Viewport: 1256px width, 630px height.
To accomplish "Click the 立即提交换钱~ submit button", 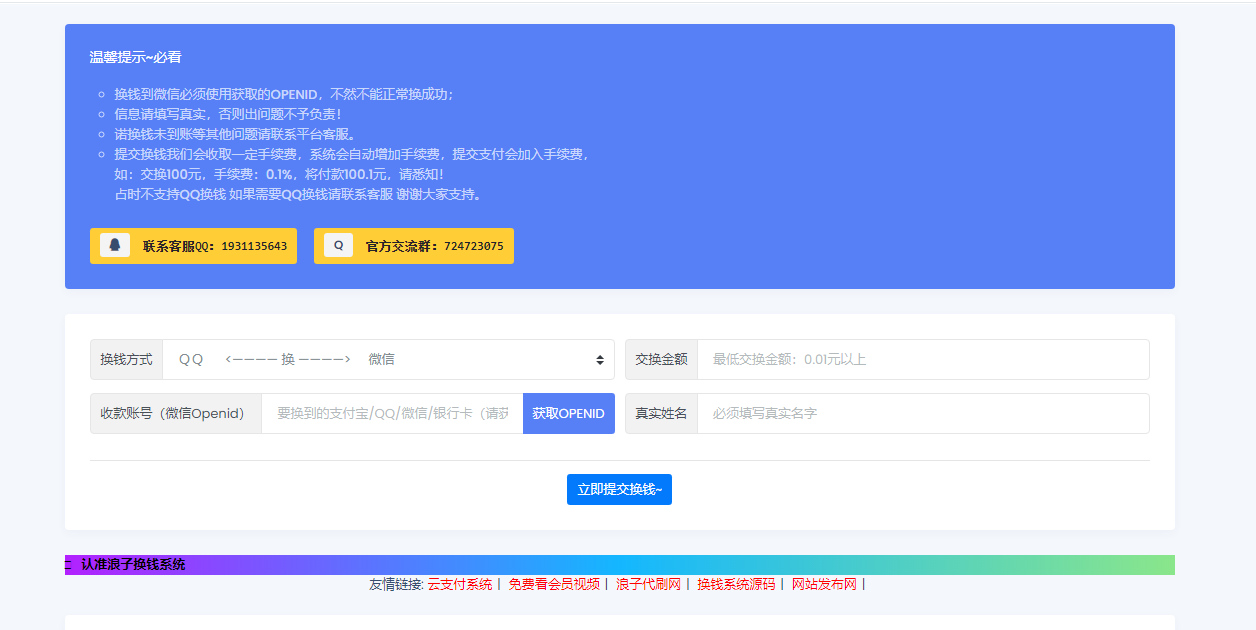I will 619,489.
